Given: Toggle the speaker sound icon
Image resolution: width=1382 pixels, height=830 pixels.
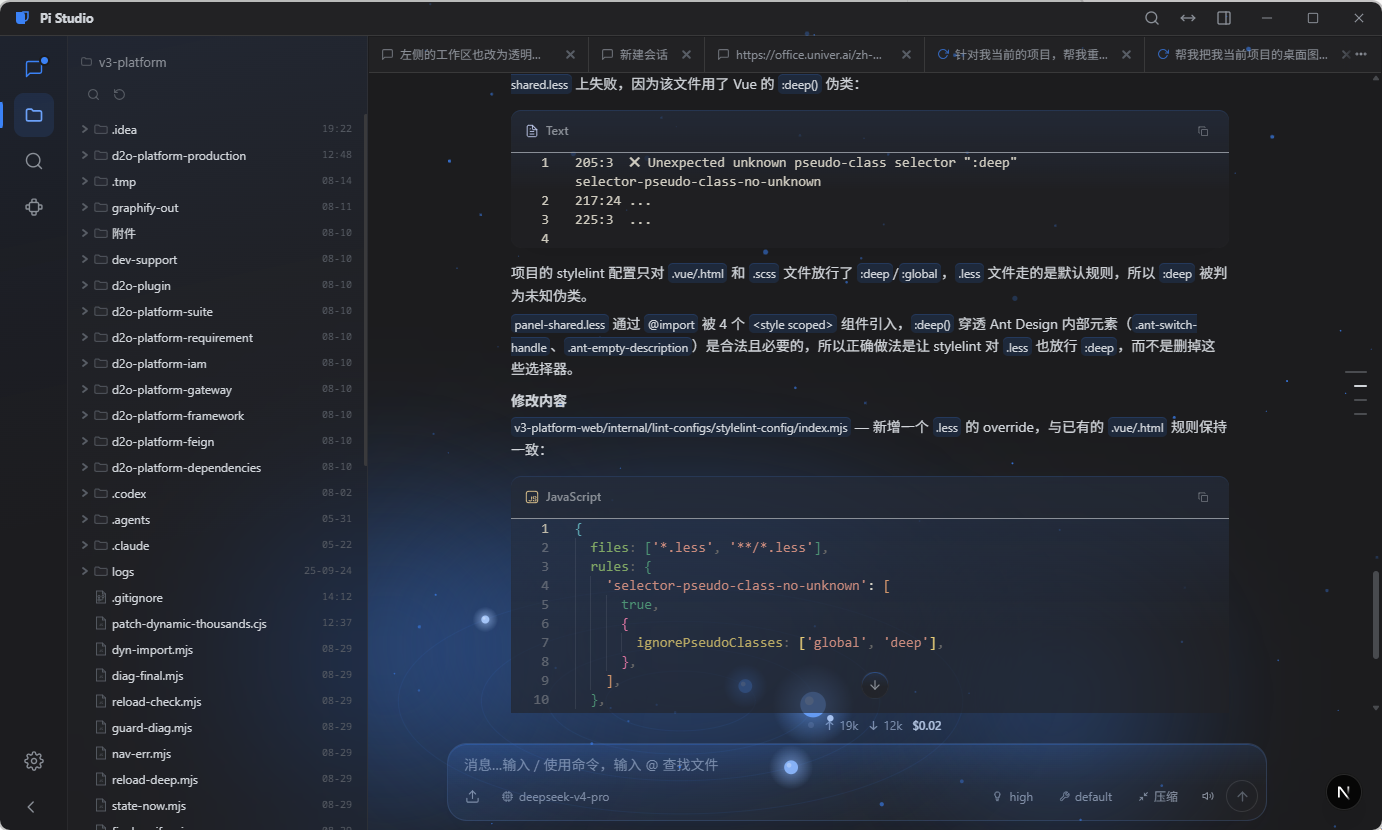Looking at the screenshot, I should (1207, 797).
